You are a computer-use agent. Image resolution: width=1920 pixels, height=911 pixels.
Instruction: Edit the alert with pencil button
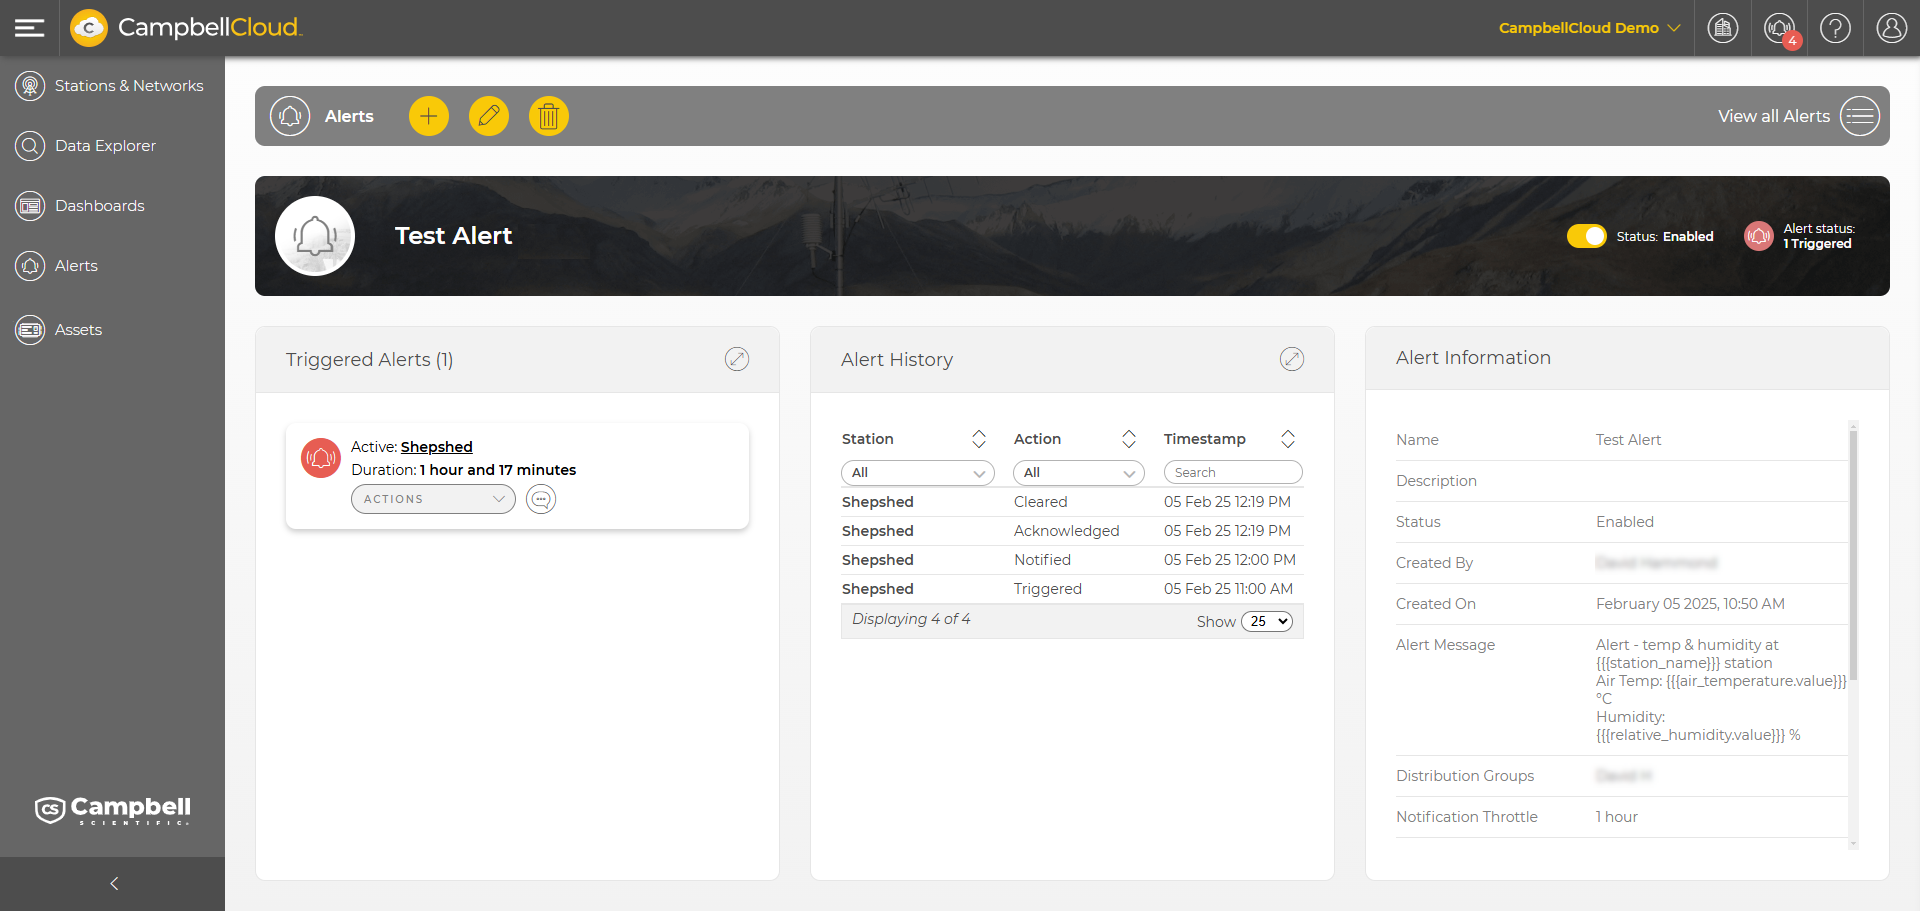click(489, 116)
